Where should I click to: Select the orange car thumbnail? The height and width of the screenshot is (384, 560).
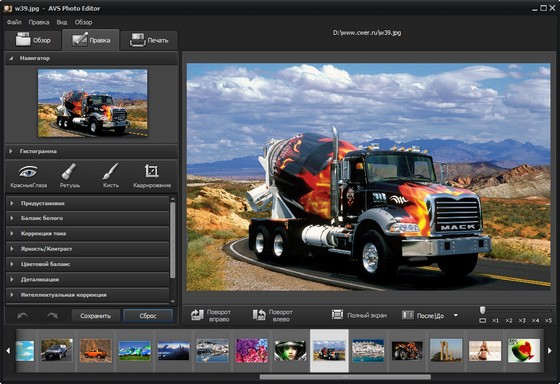95,350
